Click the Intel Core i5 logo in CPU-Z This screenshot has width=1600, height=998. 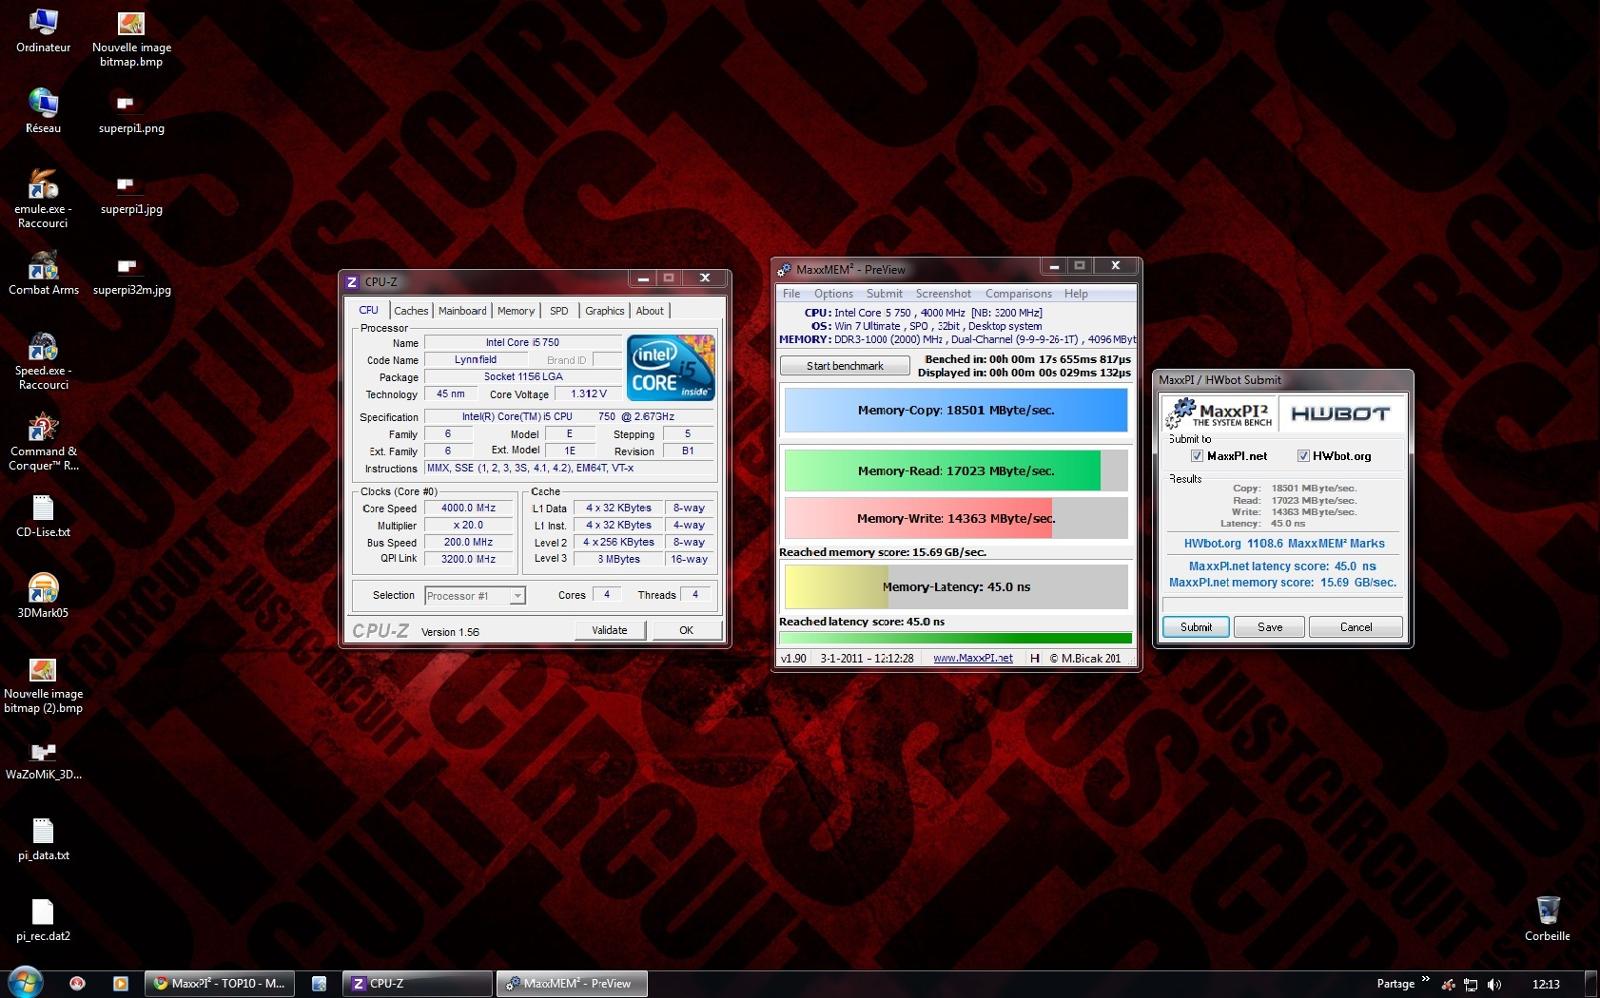coord(670,368)
